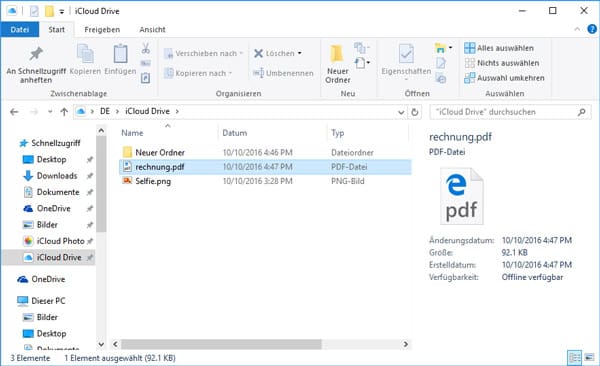The height and width of the screenshot is (366, 600).
Task: Open the quick access toolbar dropdown arrow
Action: point(62,12)
